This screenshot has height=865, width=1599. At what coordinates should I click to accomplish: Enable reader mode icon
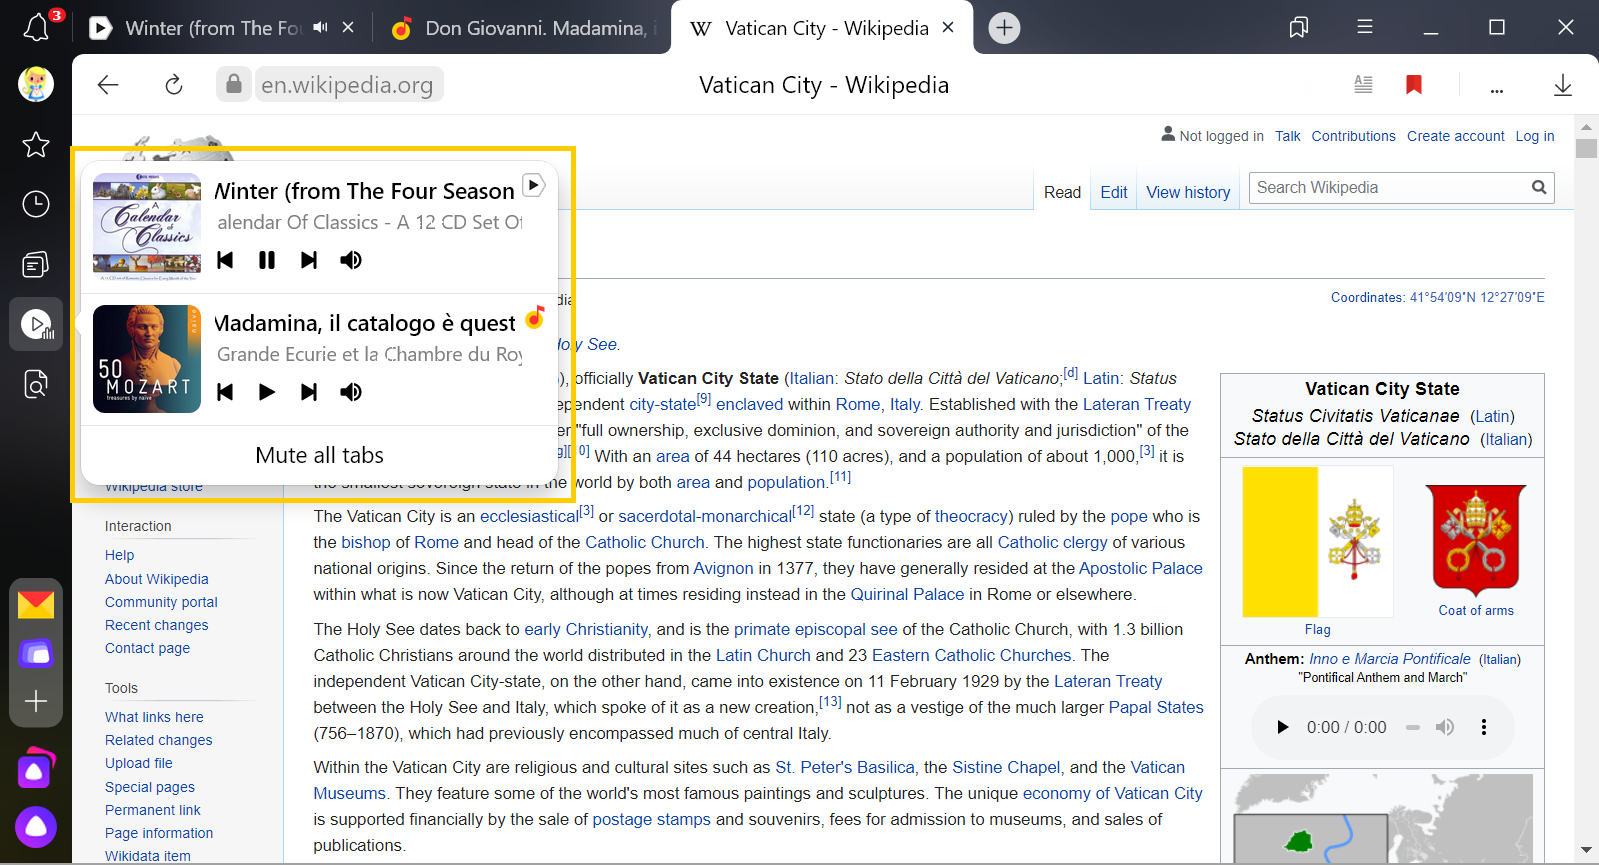click(1363, 85)
